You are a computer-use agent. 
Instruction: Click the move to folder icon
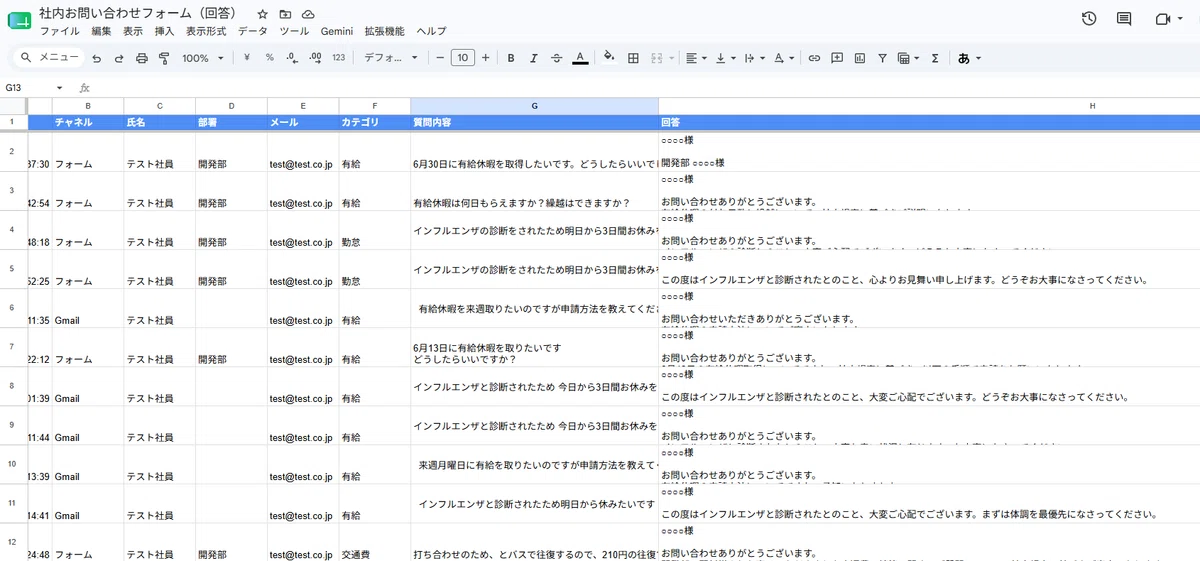[x=285, y=15]
